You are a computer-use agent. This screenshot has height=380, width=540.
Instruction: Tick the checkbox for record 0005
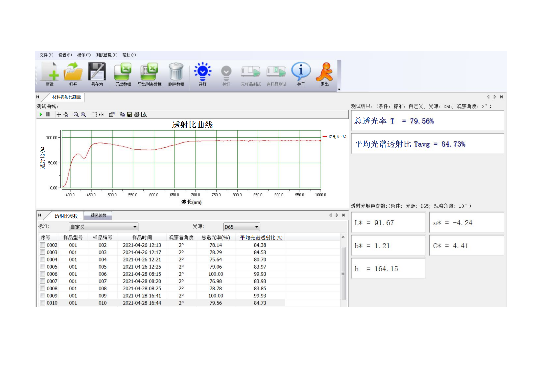pos(42,267)
